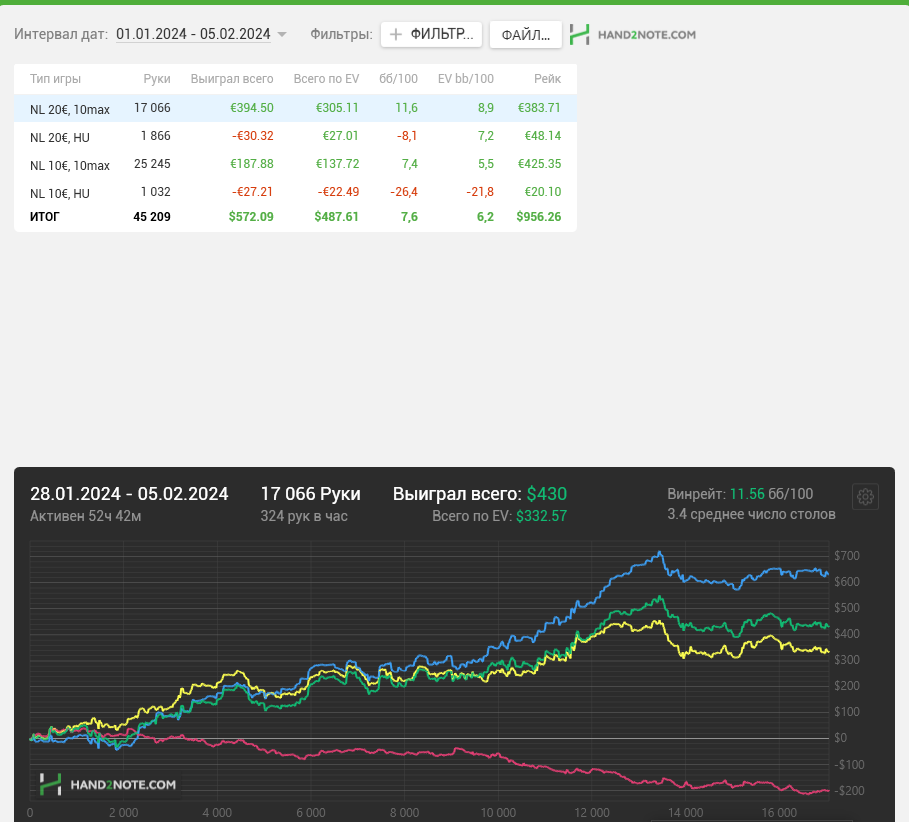This screenshot has height=822, width=909.
Task: Click the Hand2Note logo beside the filters
Action: pos(632,35)
